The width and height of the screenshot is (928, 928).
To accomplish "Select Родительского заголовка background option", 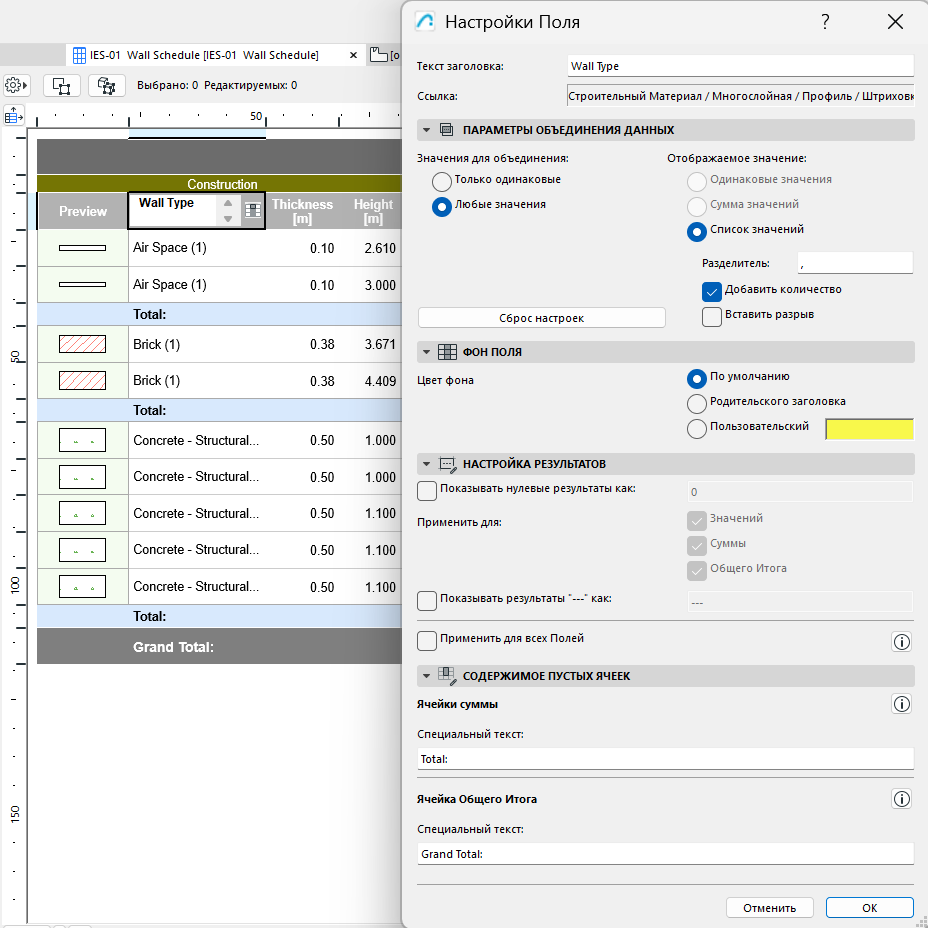I will pyautogui.click(x=697, y=404).
